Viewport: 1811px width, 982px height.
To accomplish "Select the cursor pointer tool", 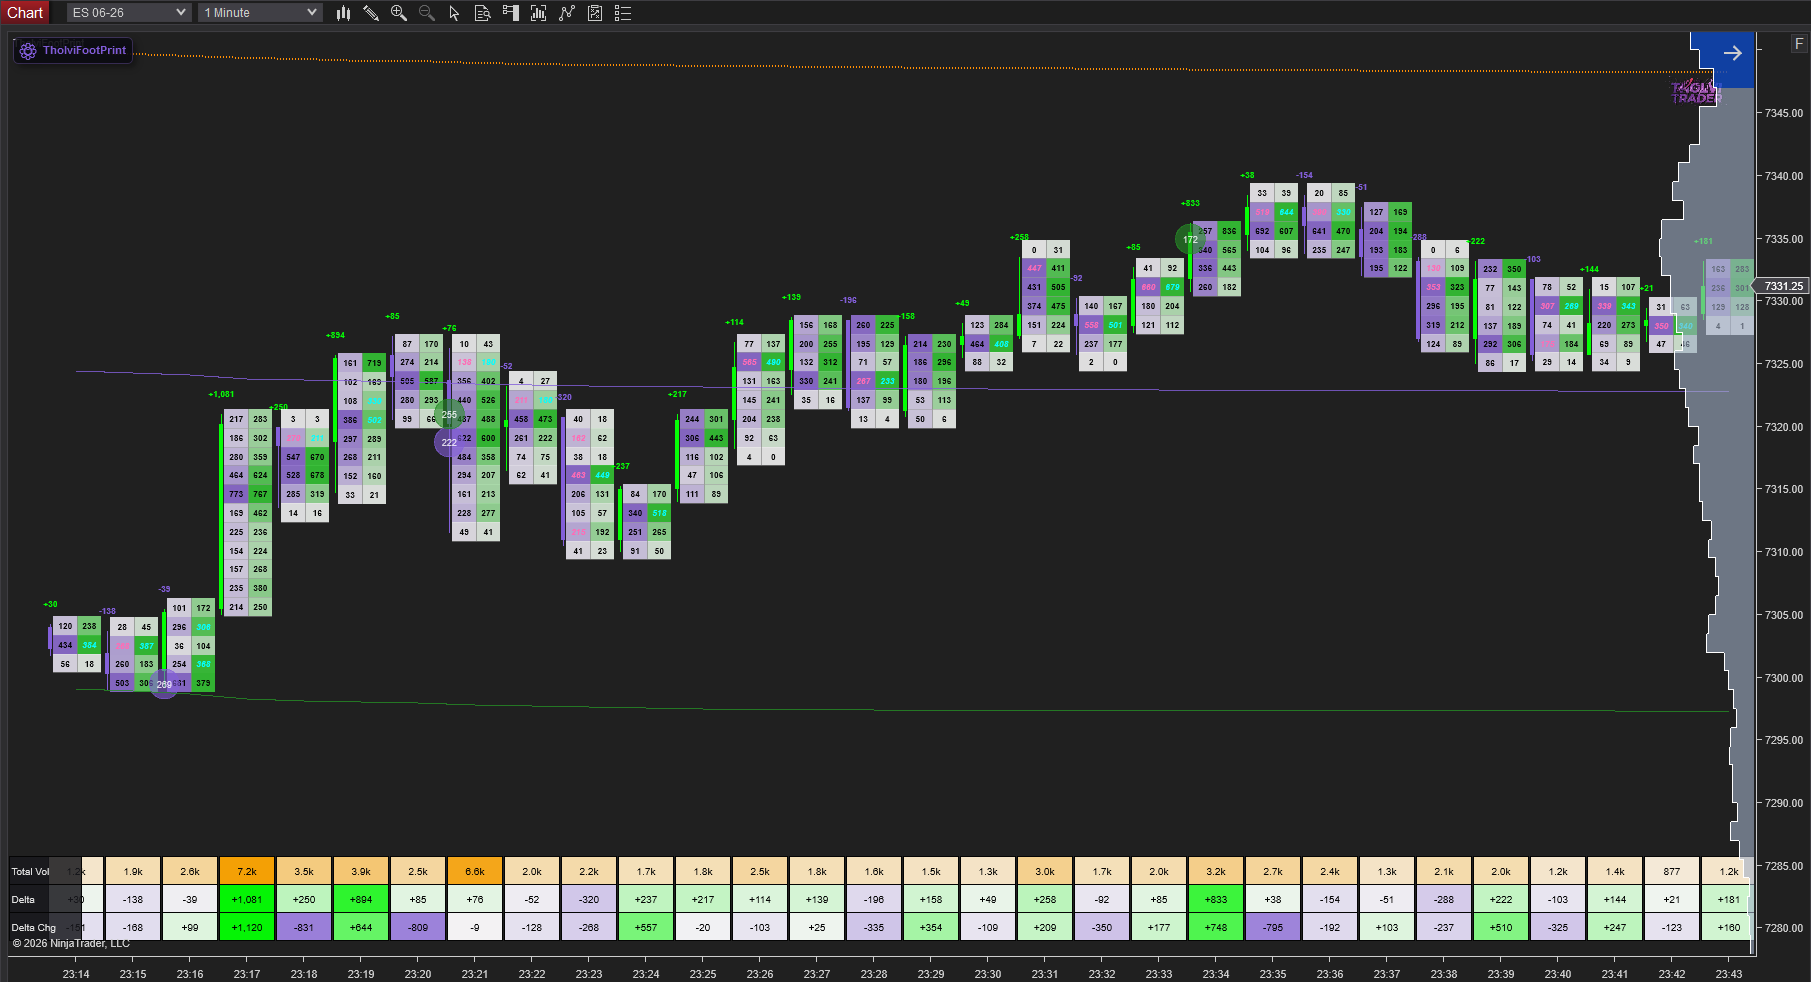I will click(454, 13).
